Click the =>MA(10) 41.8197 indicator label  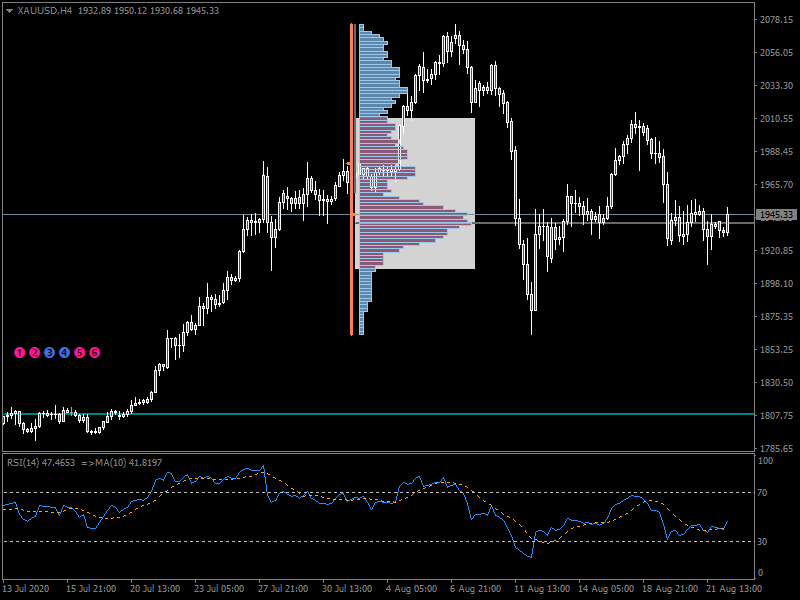point(121,463)
